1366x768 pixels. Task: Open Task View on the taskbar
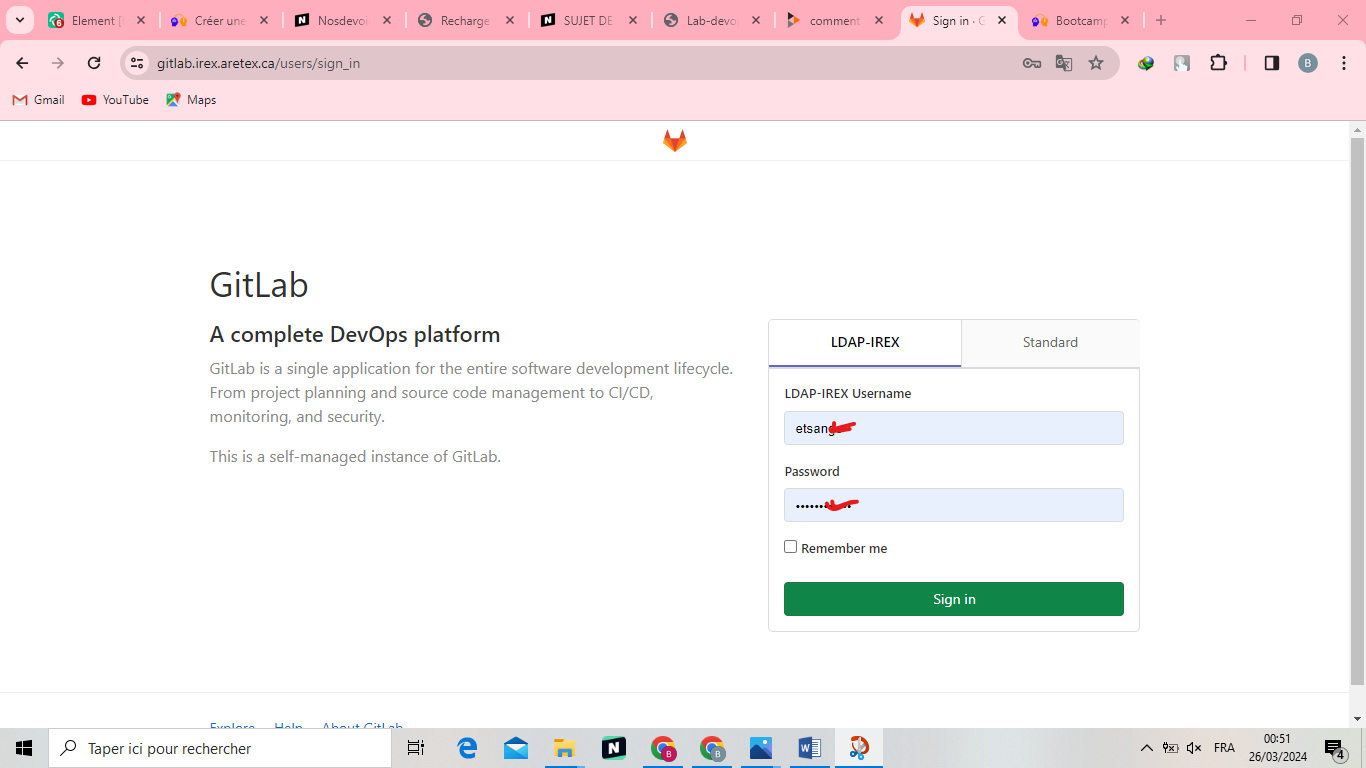point(416,748)
